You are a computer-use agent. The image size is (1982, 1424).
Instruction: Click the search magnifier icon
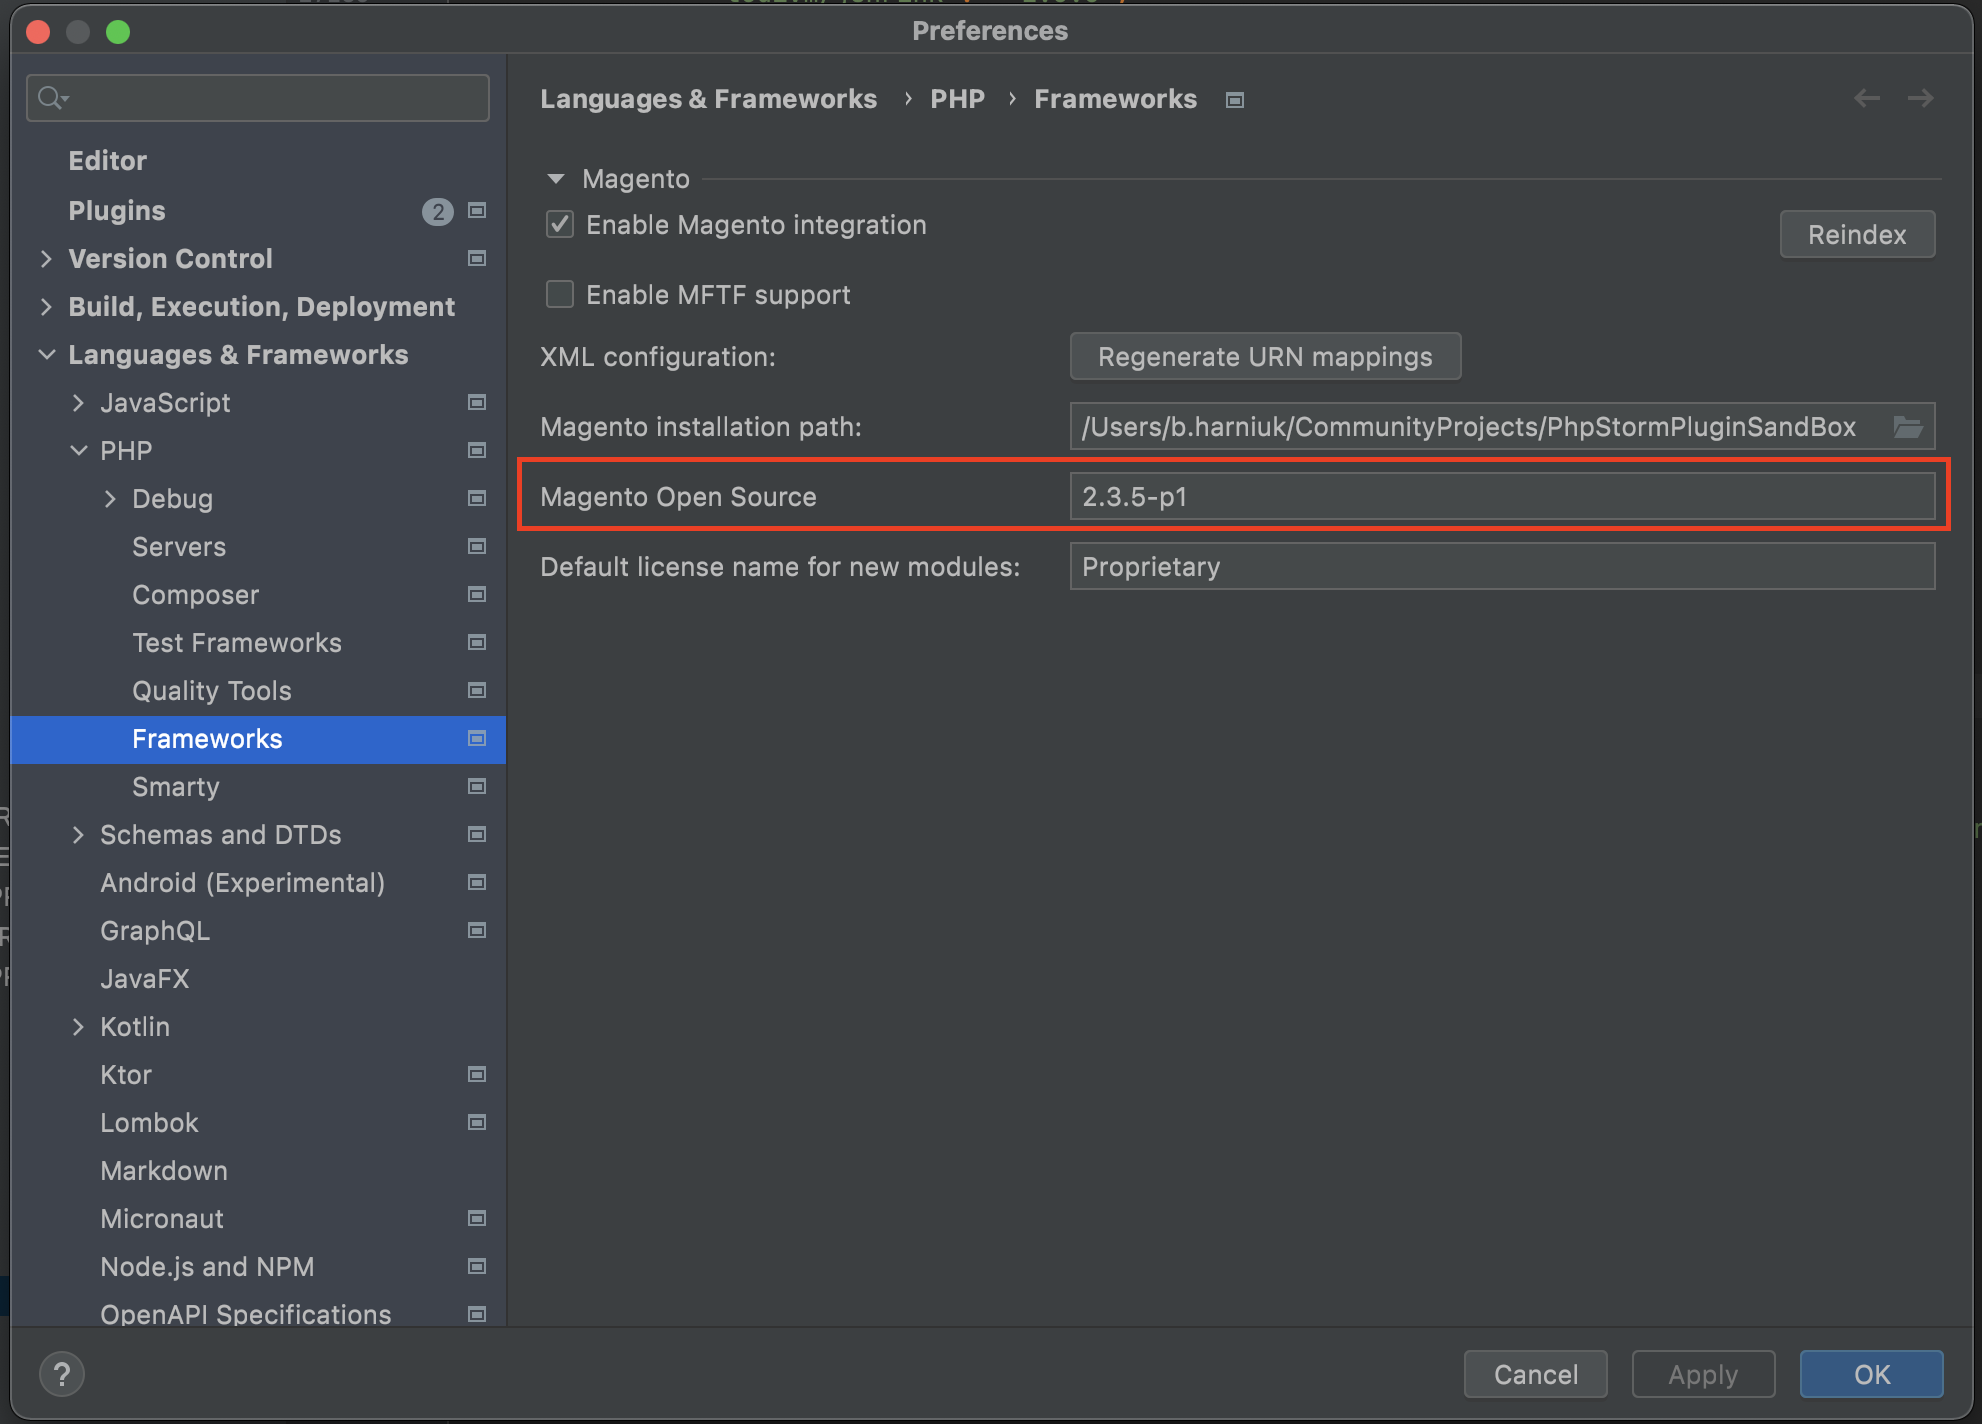(50, 98)
